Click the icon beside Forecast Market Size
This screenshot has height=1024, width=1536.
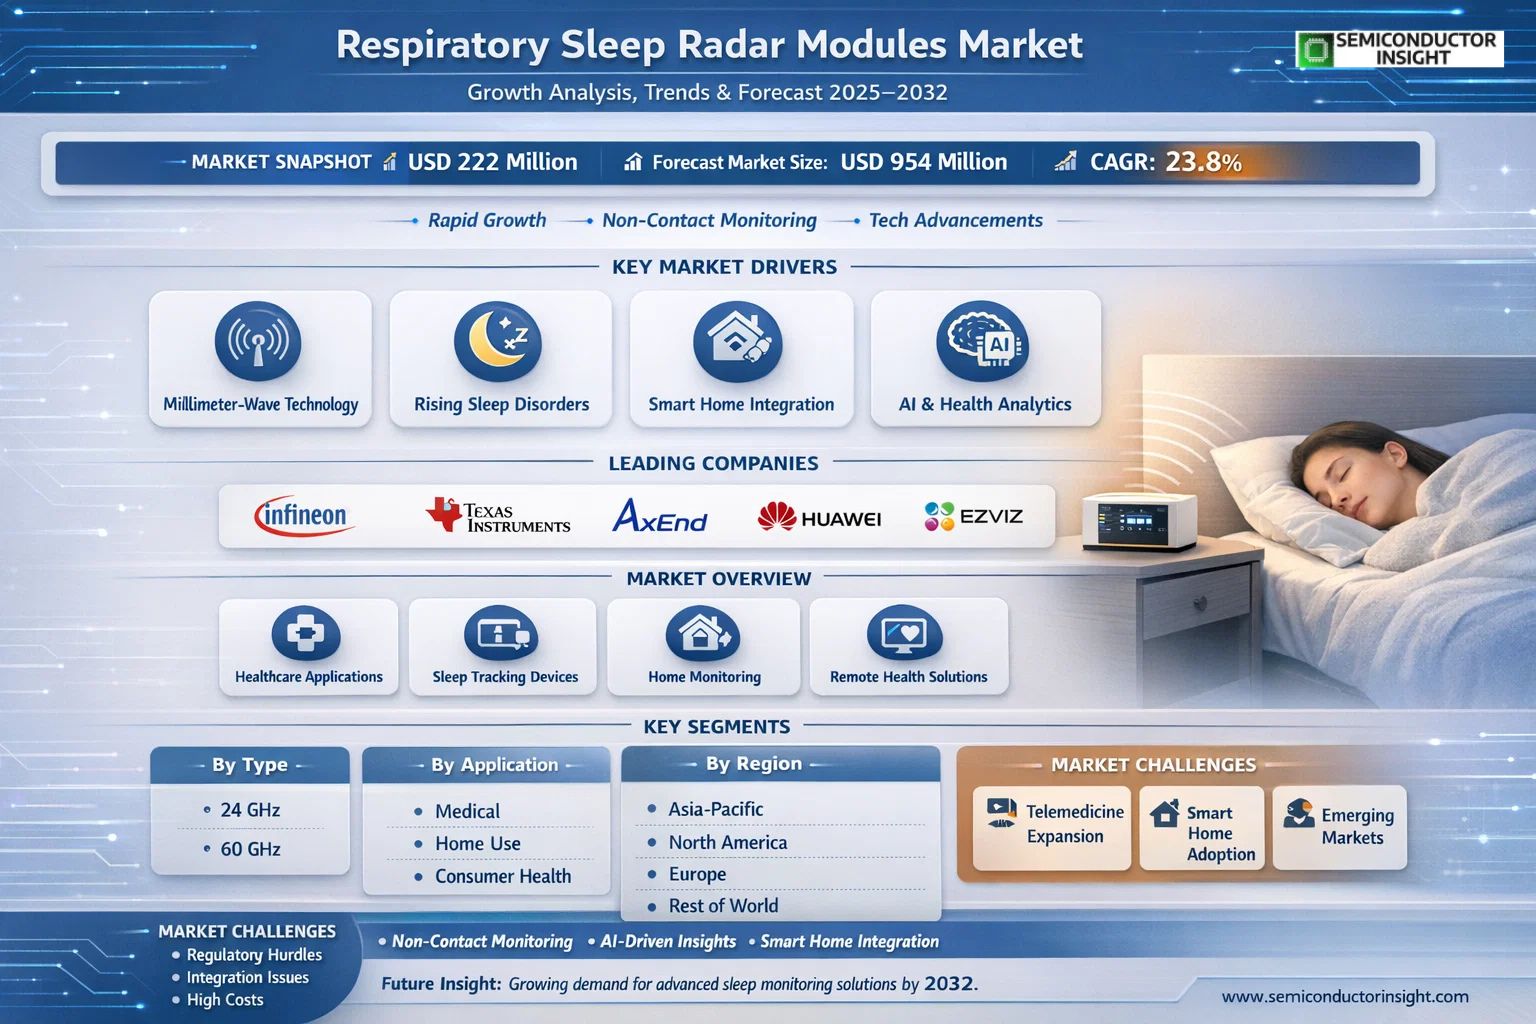click(x=633, y=162)
